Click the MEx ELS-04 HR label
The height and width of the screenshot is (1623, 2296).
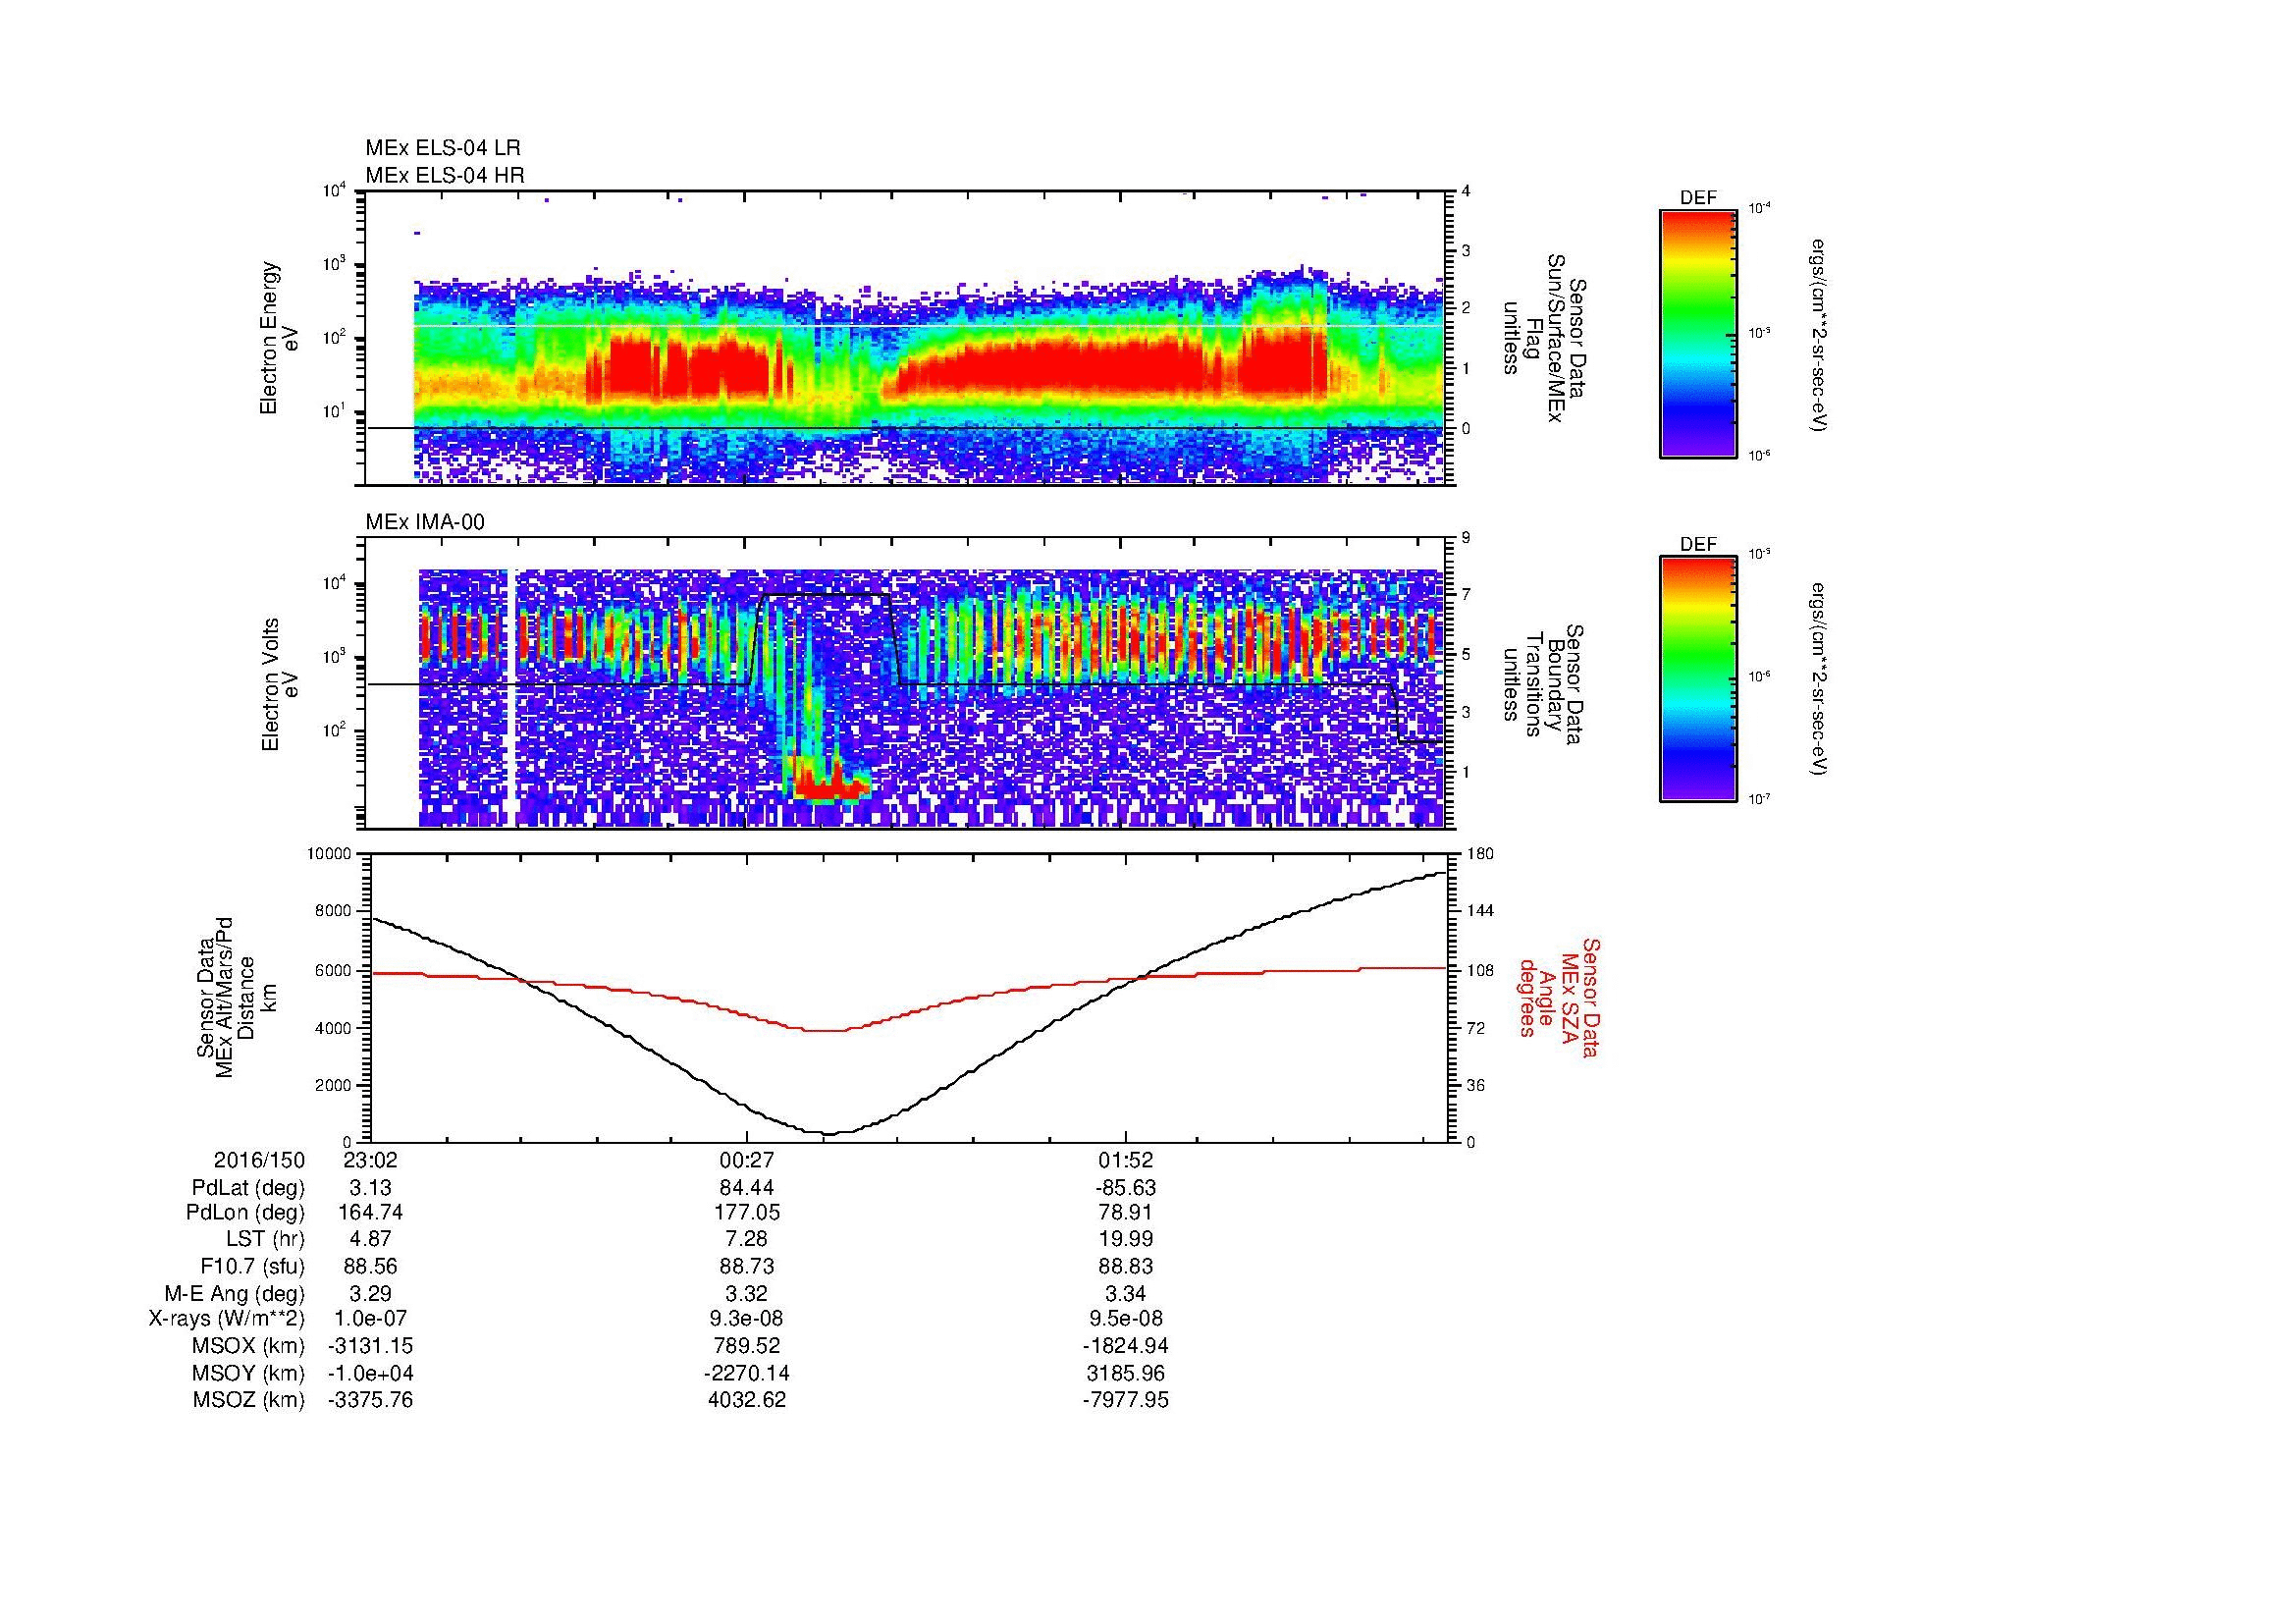tap(445, 175)
